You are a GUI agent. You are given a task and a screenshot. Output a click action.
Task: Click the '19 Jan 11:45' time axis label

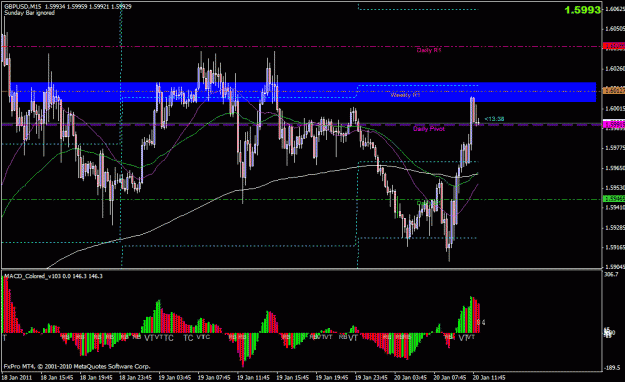click(x=253, y=377)
